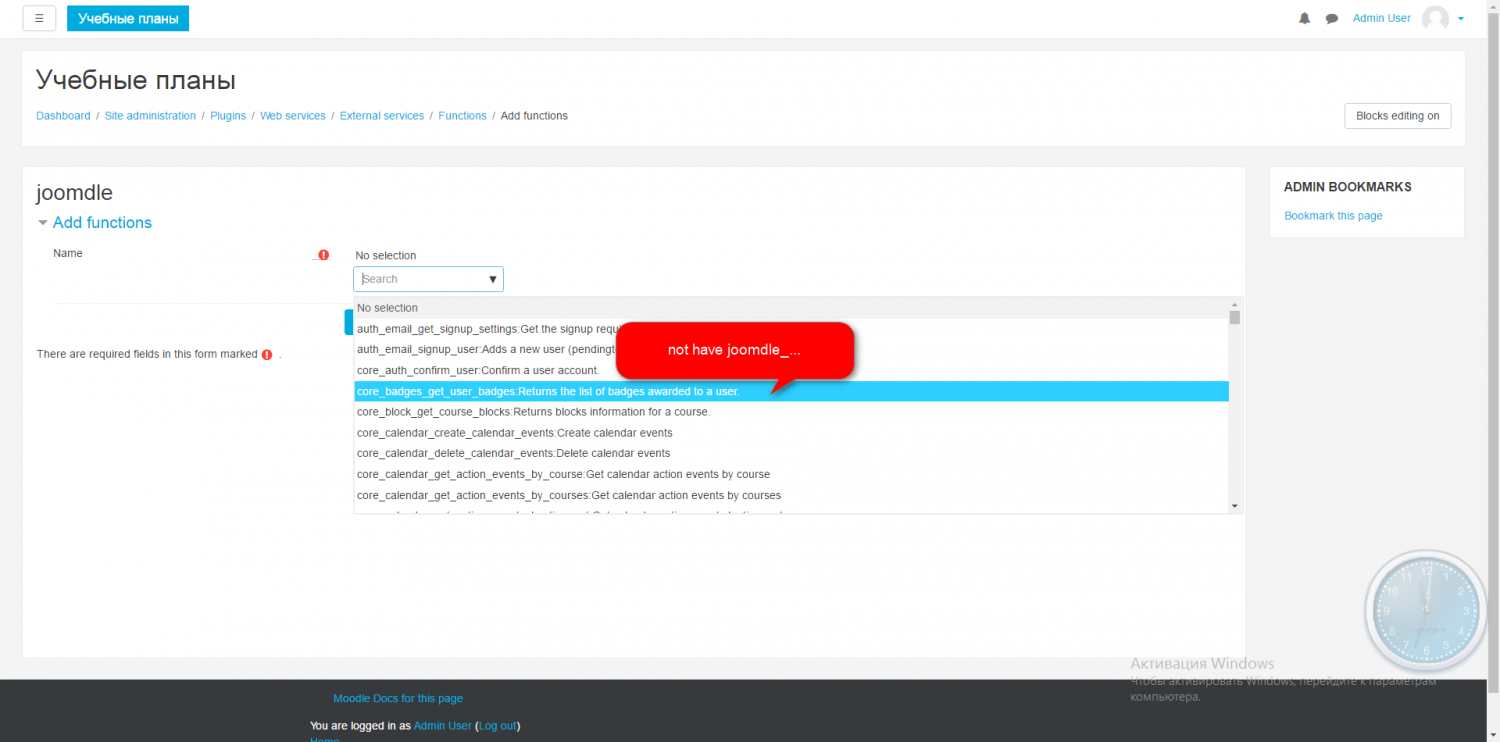The image size is (1500, 742).
Task: Go to Site administration breadcrumb
Action: pos(150,116)
